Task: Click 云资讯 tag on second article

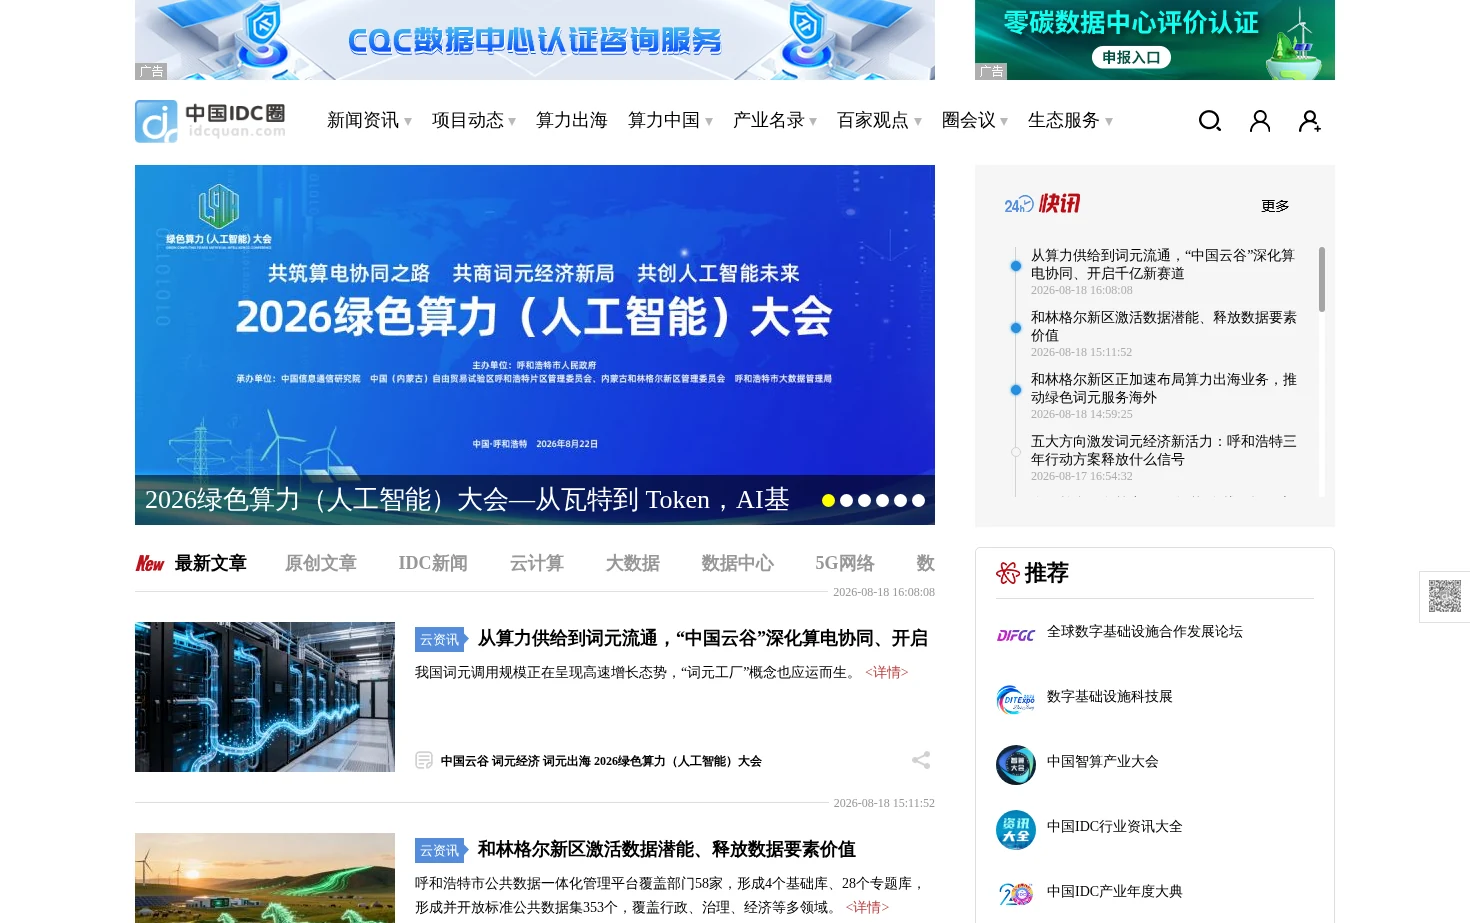Action: pyautogui.click(x=440, y=850)
